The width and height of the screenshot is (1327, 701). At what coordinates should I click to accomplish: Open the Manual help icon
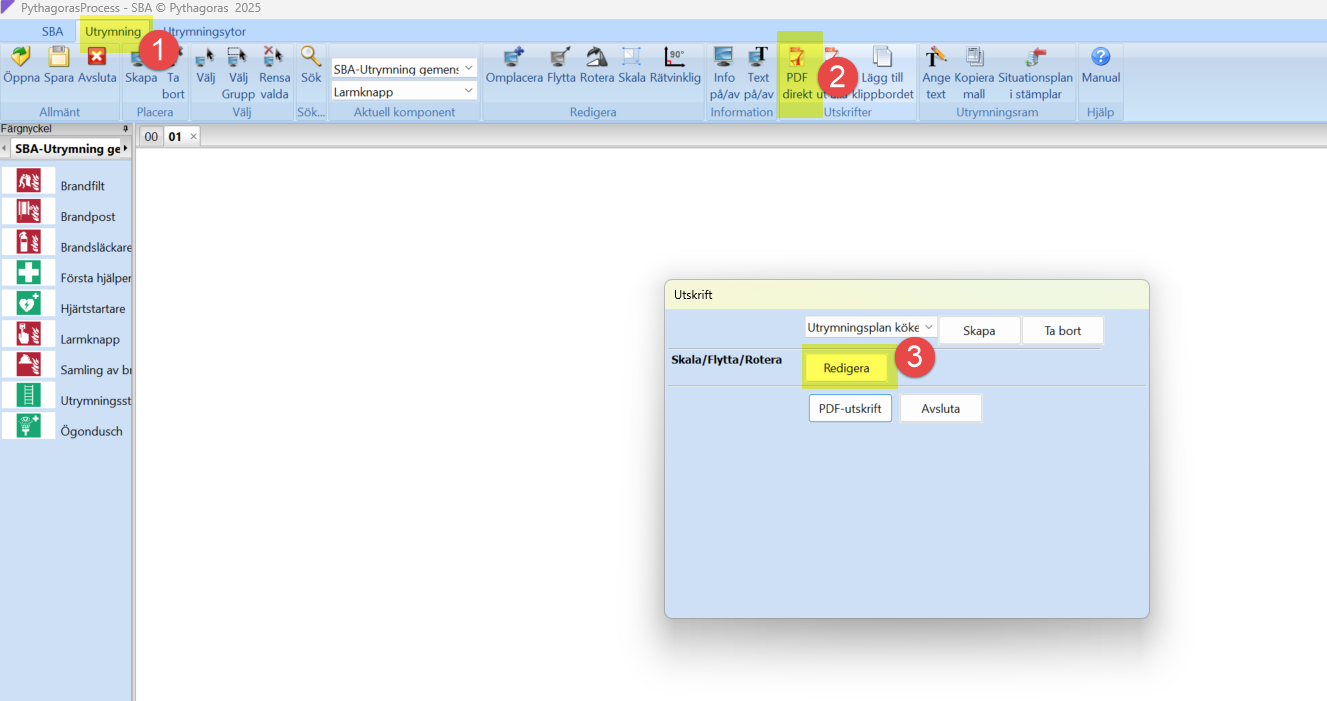coord(1100,58)
